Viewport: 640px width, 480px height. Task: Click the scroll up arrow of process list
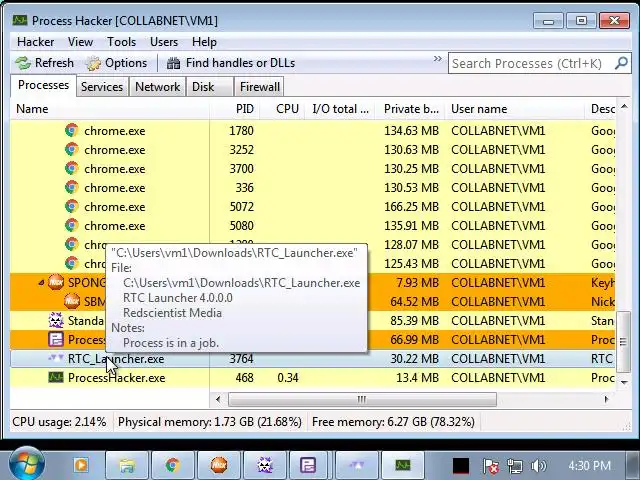click(x=624, y=107)
